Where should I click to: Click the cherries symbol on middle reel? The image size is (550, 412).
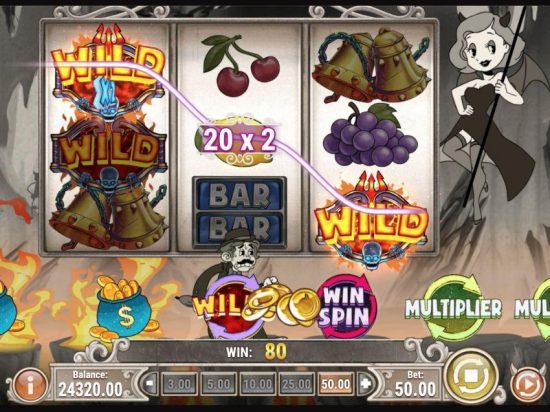point(241,65)
